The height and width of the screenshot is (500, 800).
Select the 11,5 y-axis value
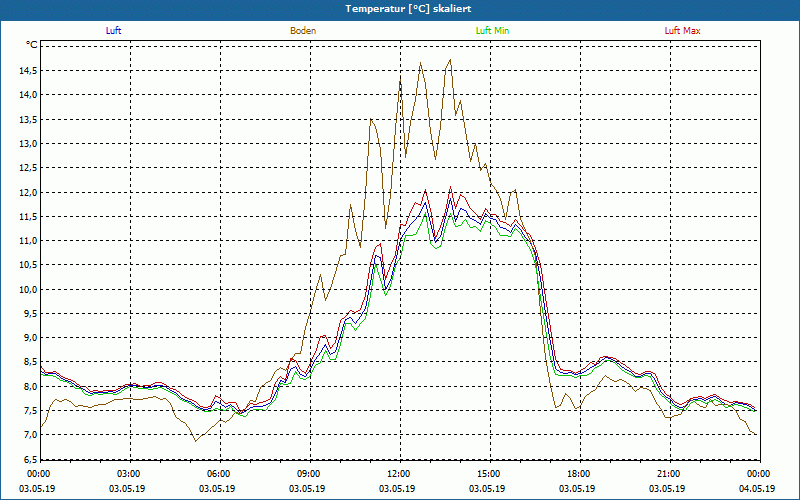(28, 216)
